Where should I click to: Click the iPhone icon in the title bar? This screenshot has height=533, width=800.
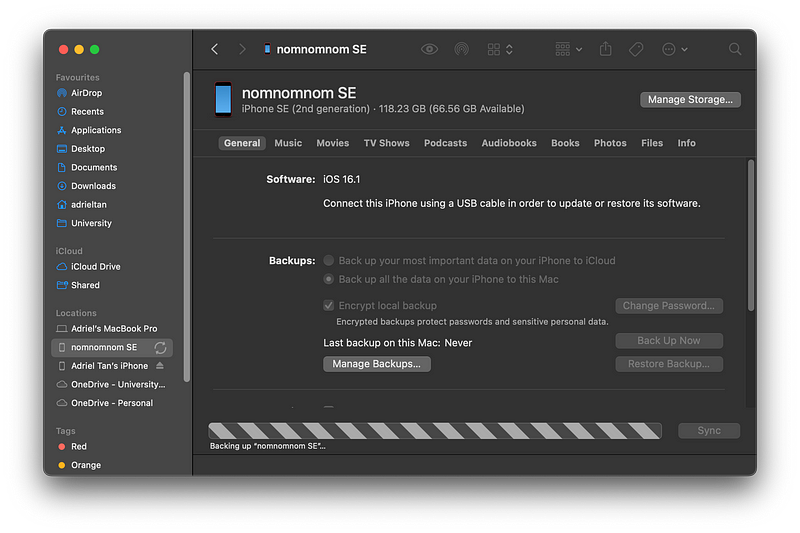(267, 49)
